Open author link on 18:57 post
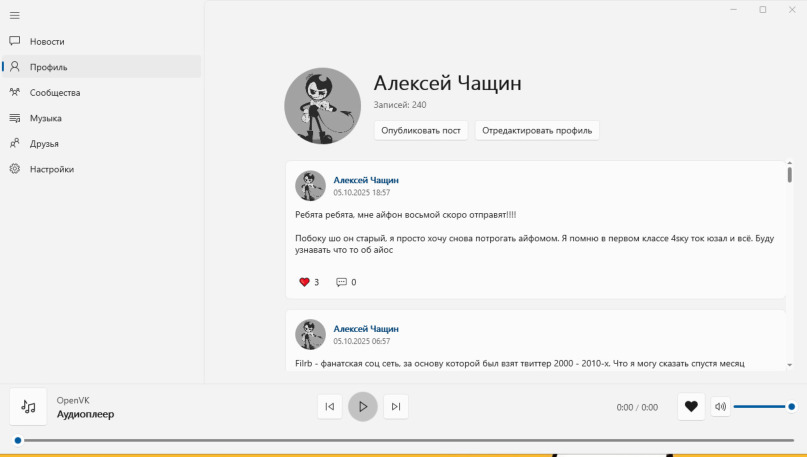The image size is (807, 457). (366, 180)
